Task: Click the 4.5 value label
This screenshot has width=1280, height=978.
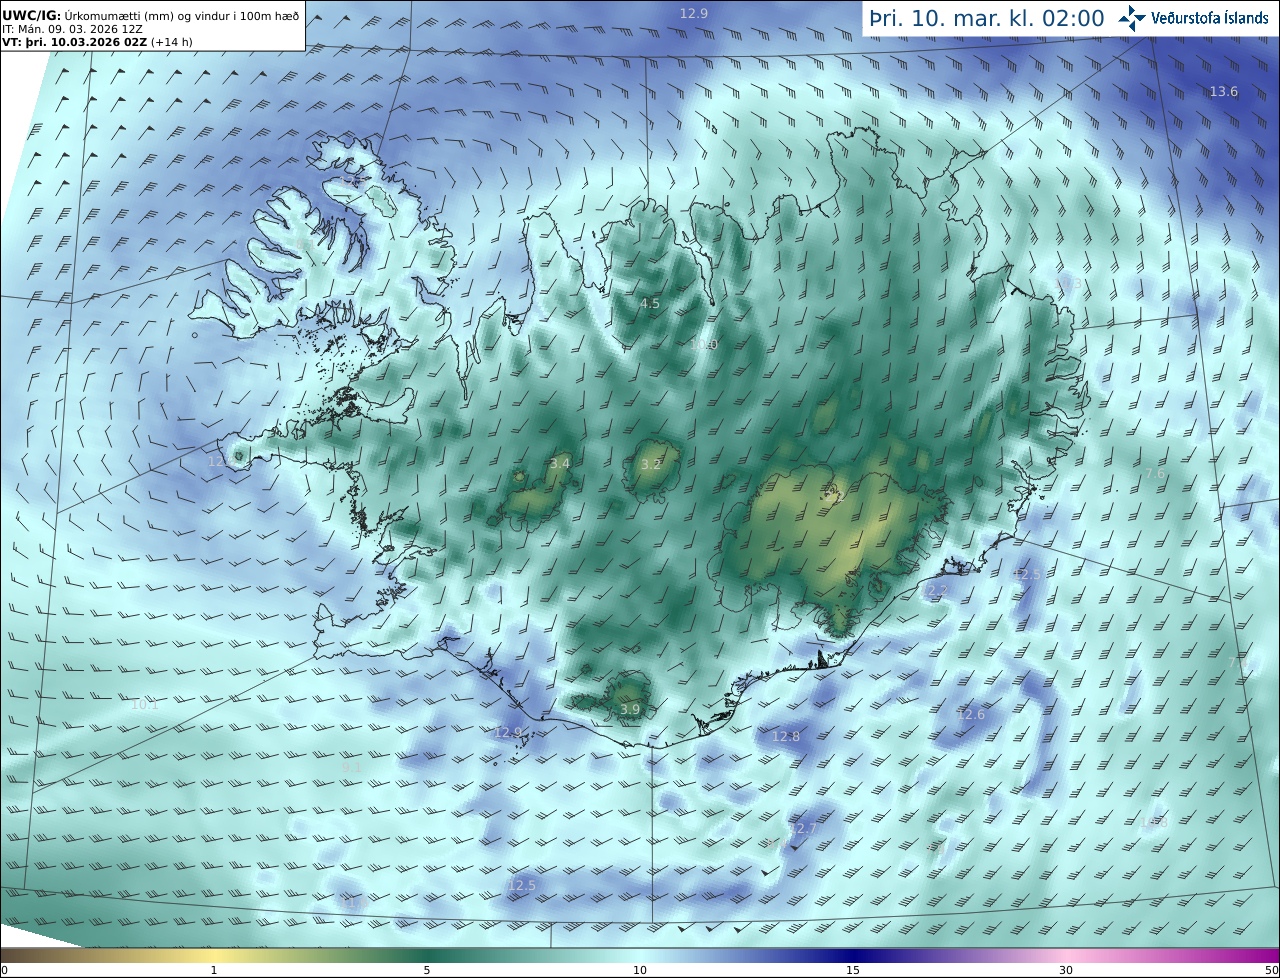Action: (x=650, y=303)
